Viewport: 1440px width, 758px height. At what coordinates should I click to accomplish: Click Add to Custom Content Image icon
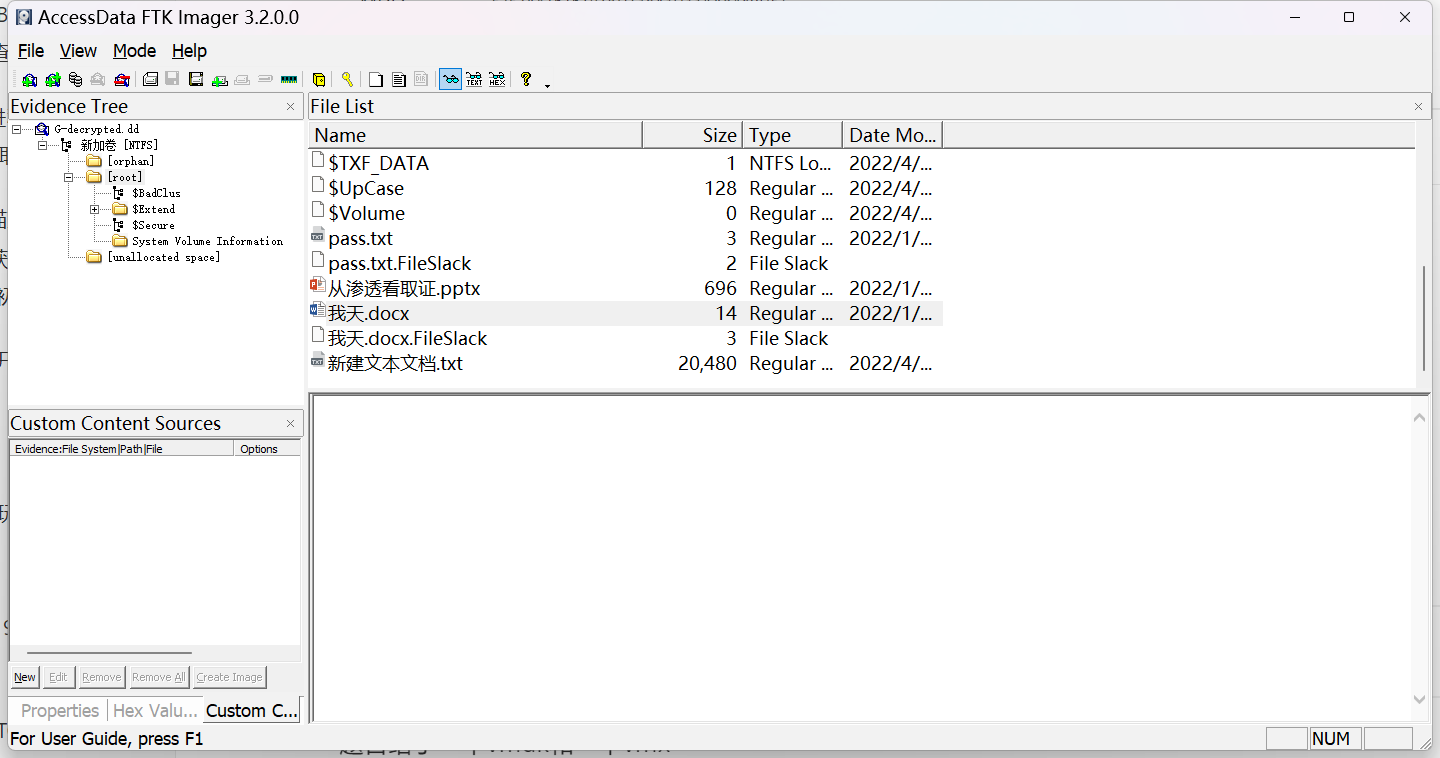pyautogui.click(x=219, y=80)
